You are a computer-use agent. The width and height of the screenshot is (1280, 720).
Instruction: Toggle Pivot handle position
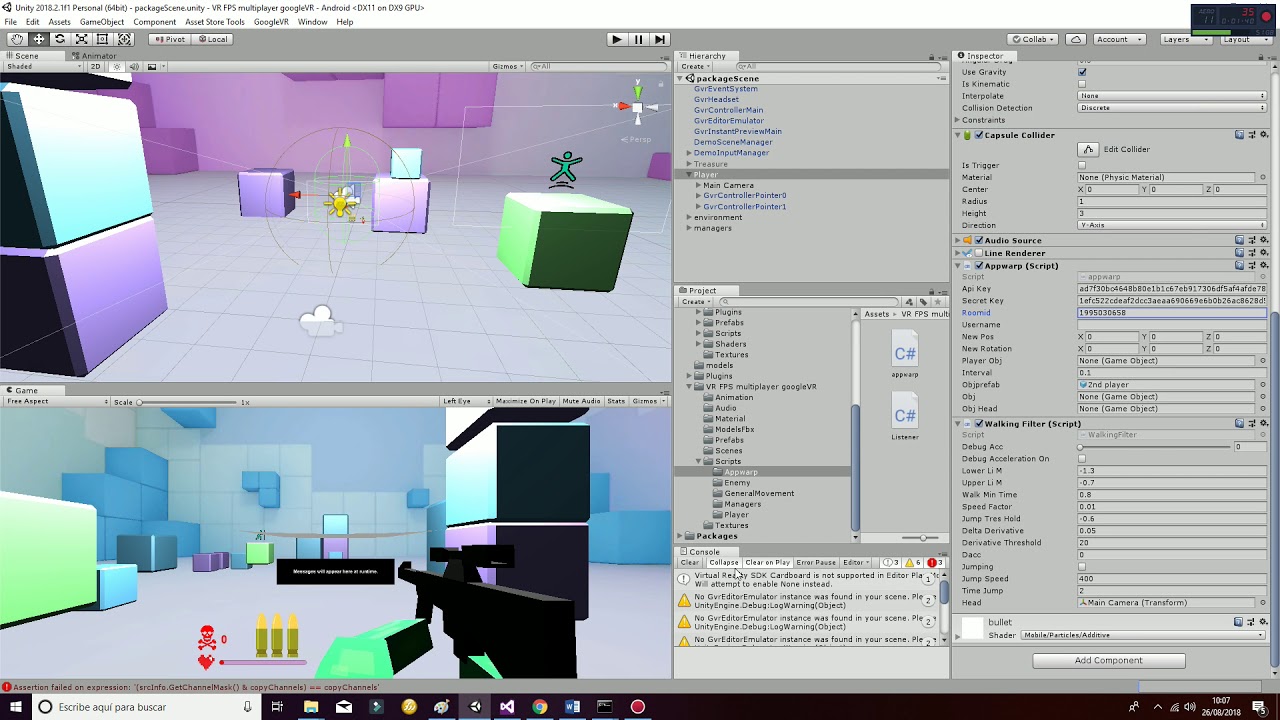170,39
